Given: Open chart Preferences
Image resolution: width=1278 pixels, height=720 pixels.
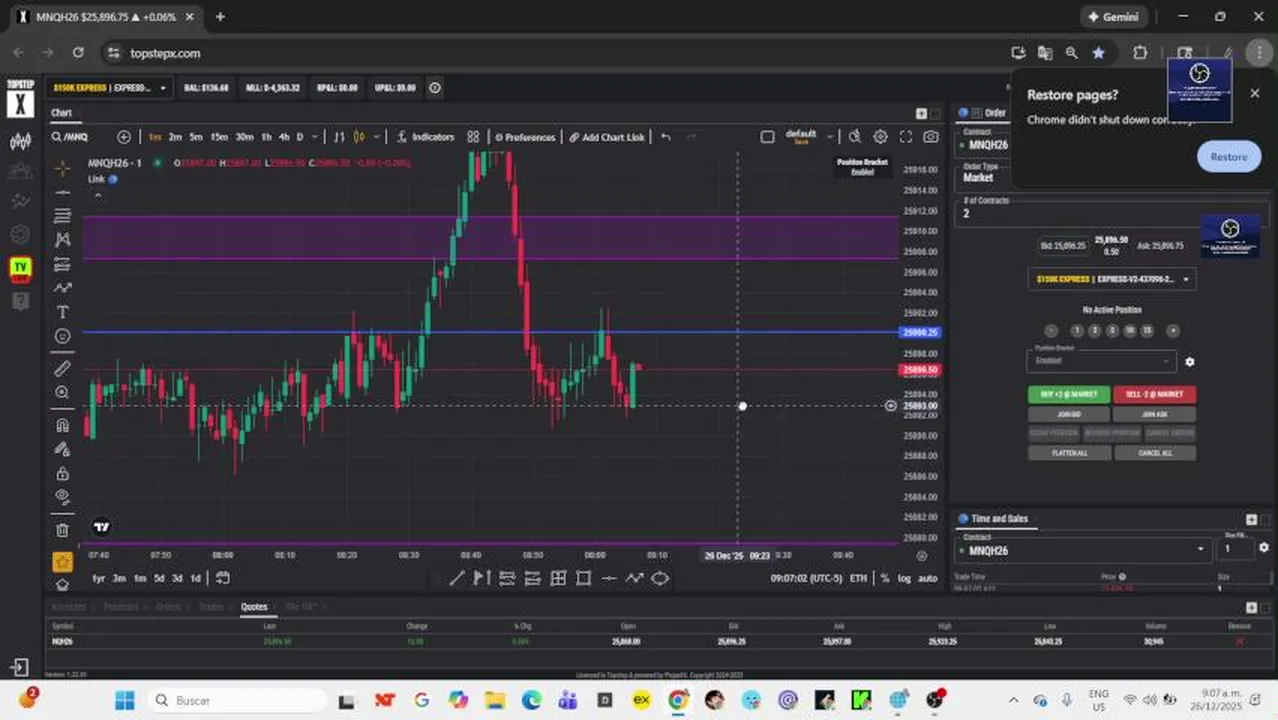Looking at the screenshot, I should (525, 137).
